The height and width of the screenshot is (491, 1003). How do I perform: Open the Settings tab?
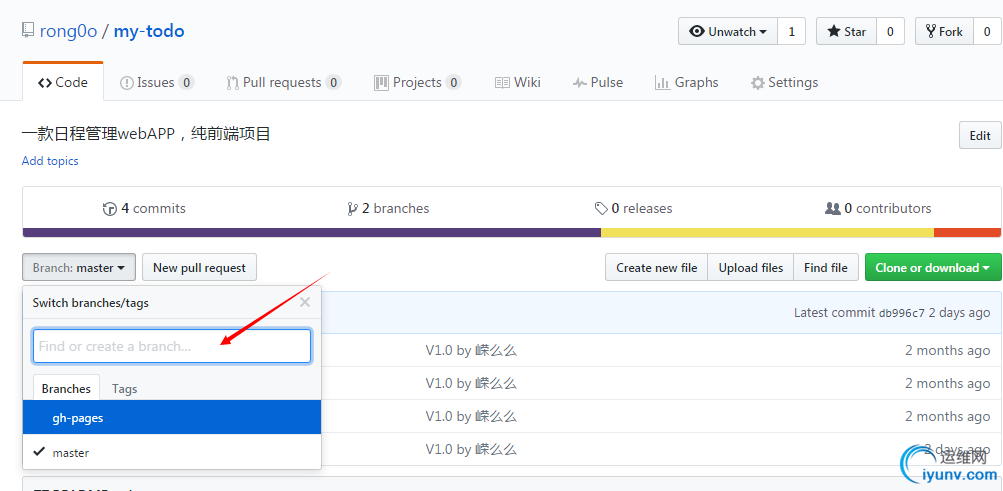click(784, 82)
